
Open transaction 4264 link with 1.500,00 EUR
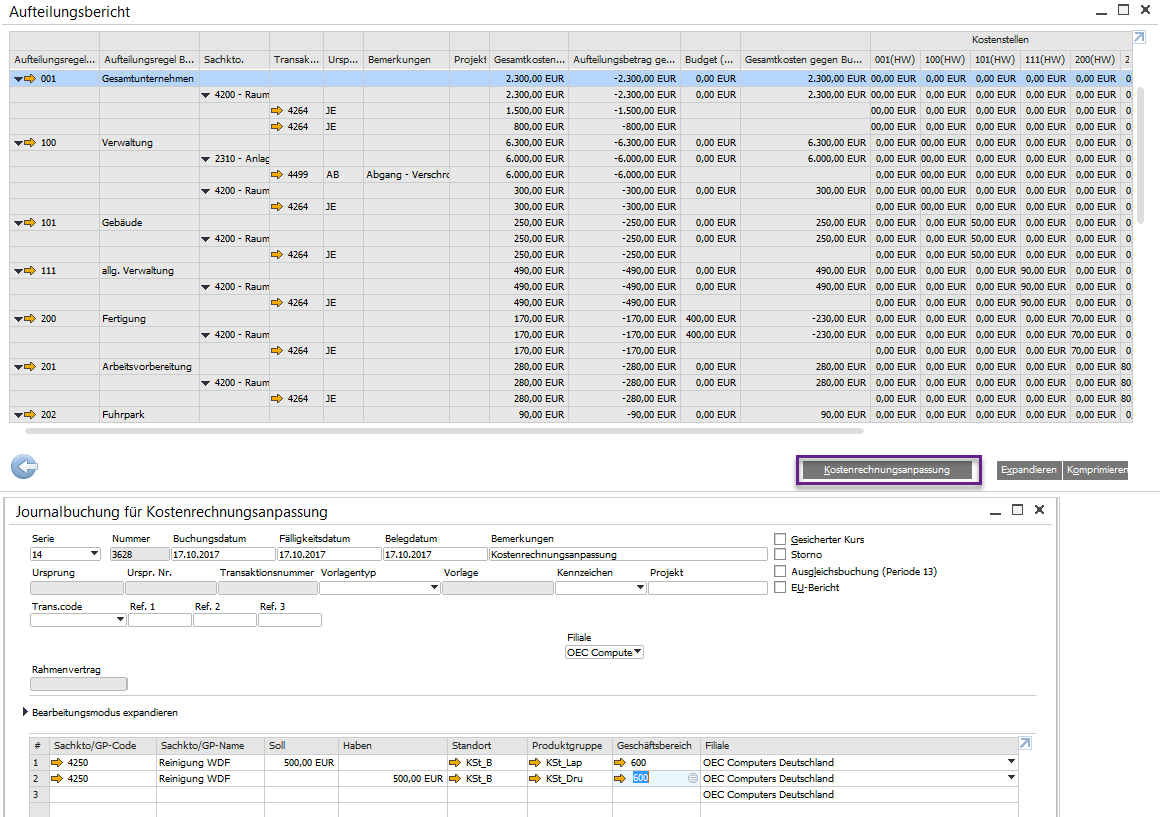pos(277,110)
